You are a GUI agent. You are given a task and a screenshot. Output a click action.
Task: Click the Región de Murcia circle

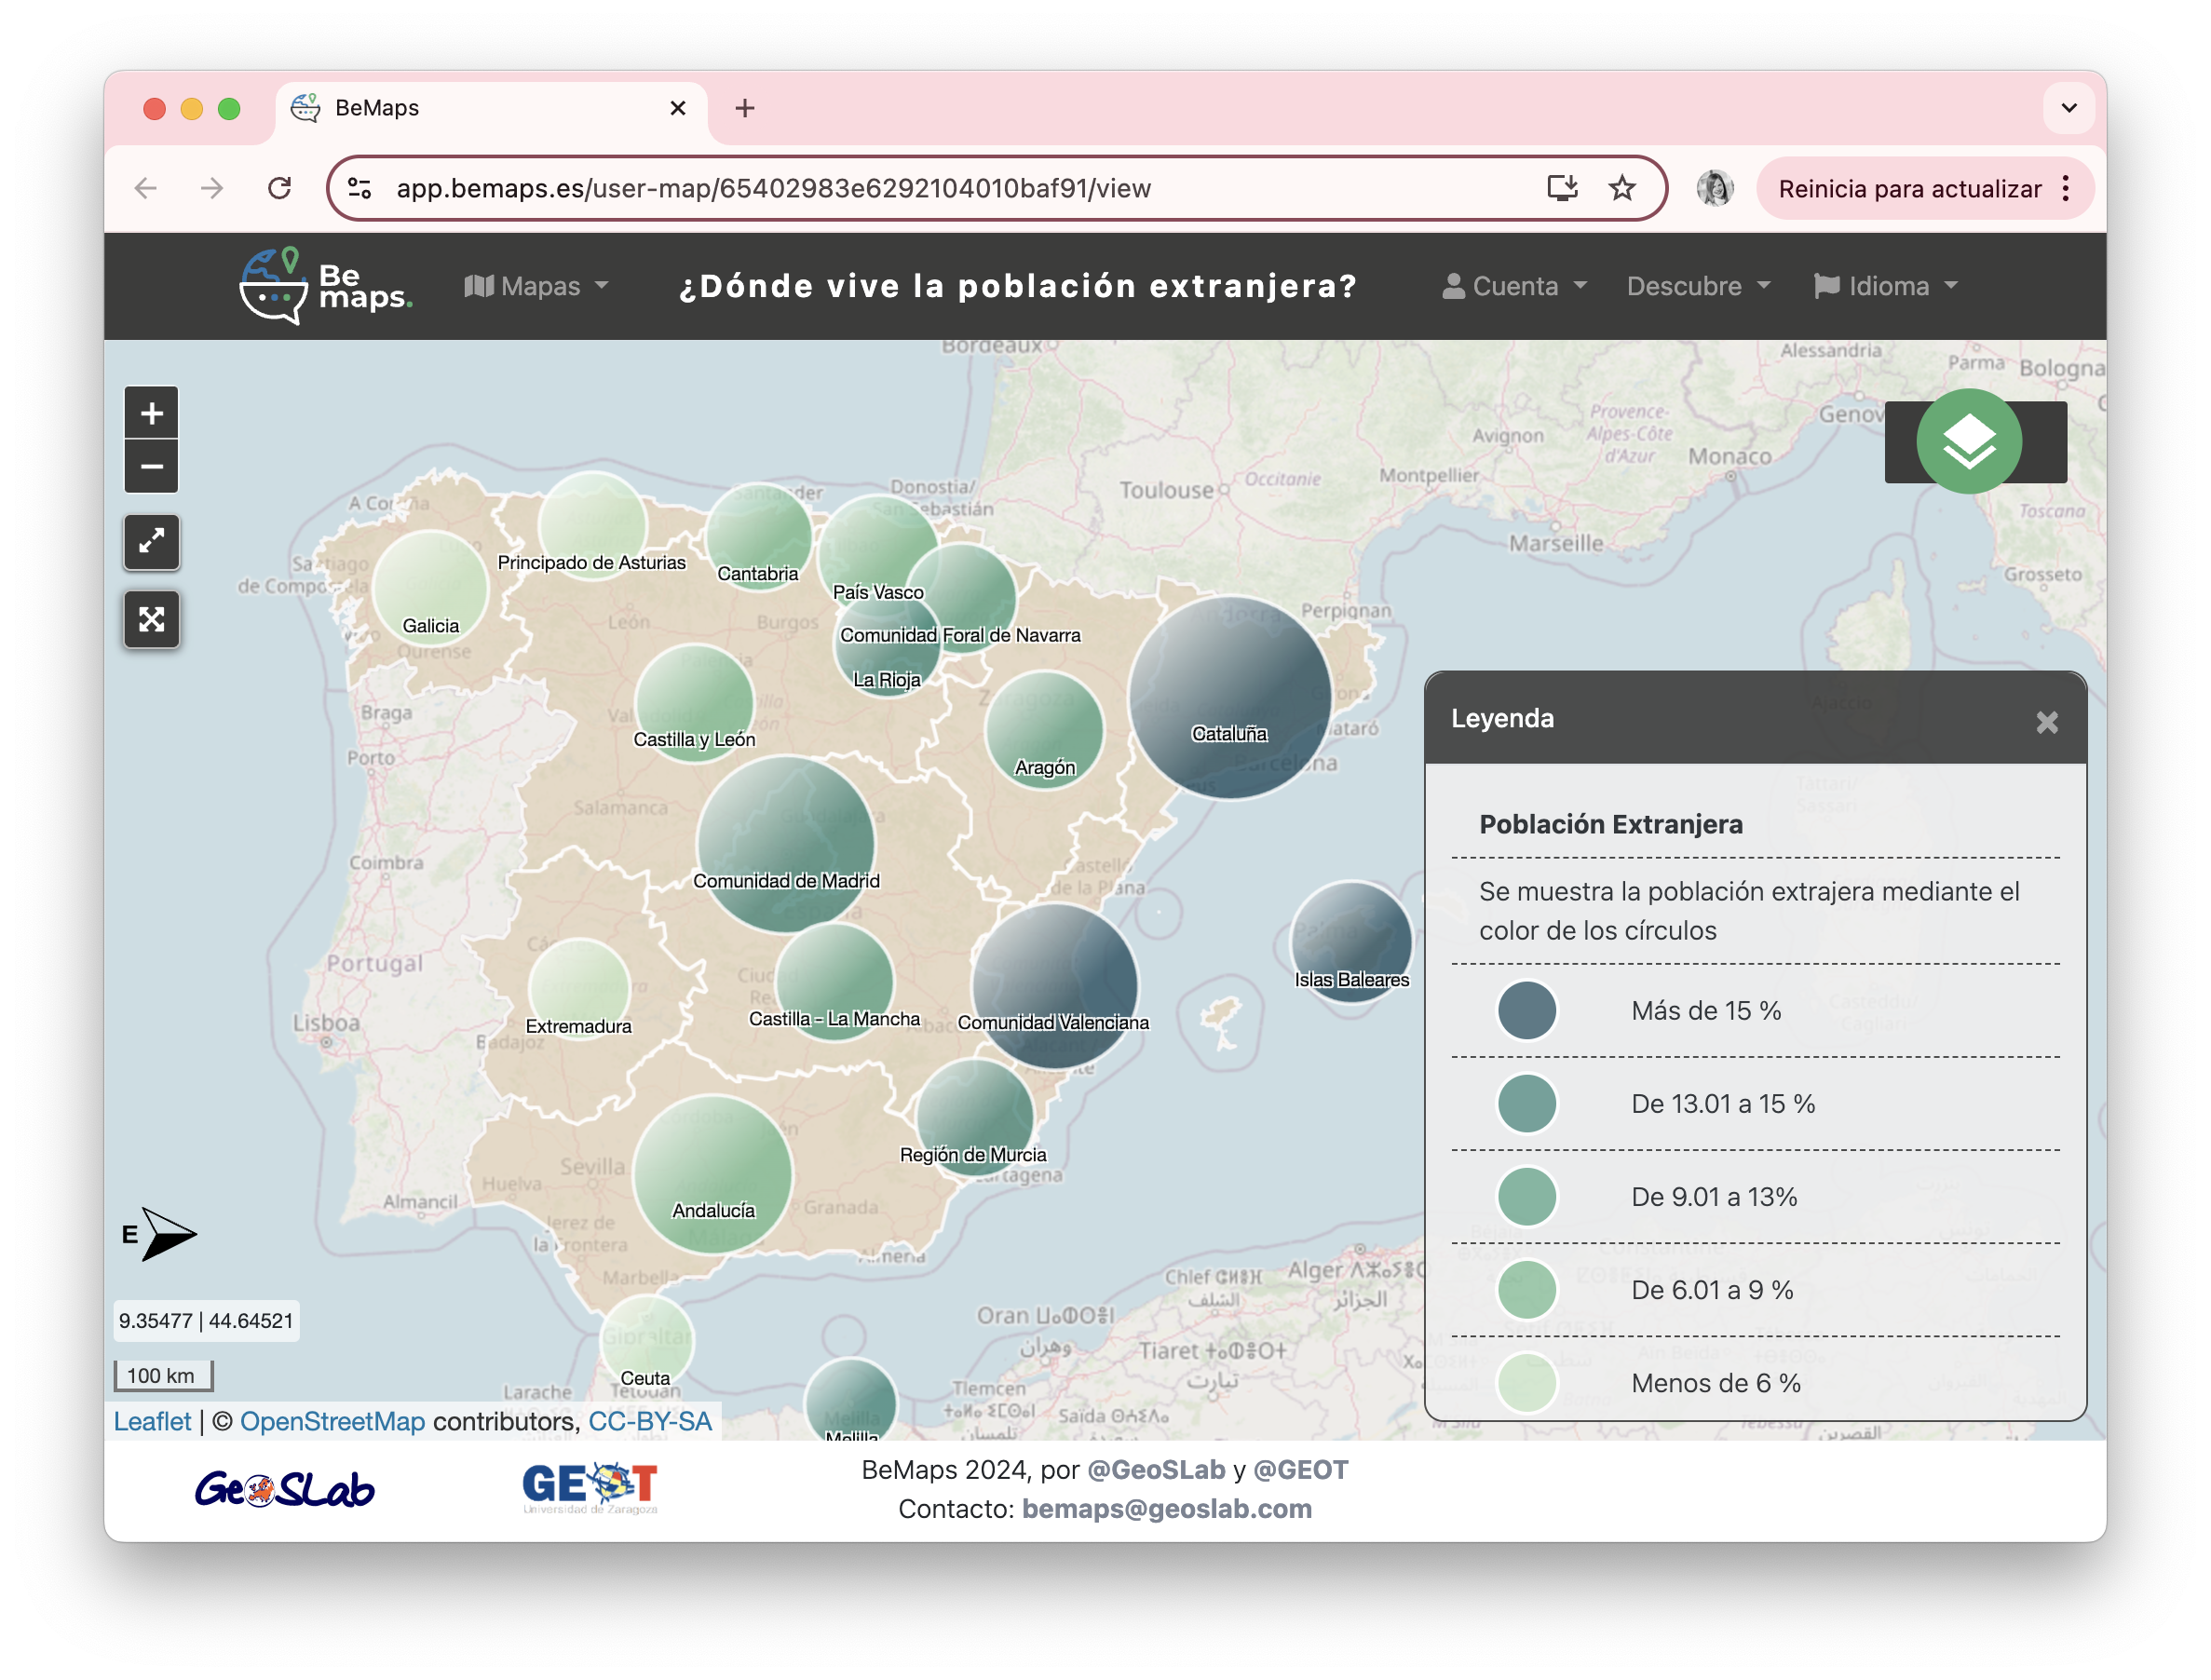click(x=974, y=1116)
